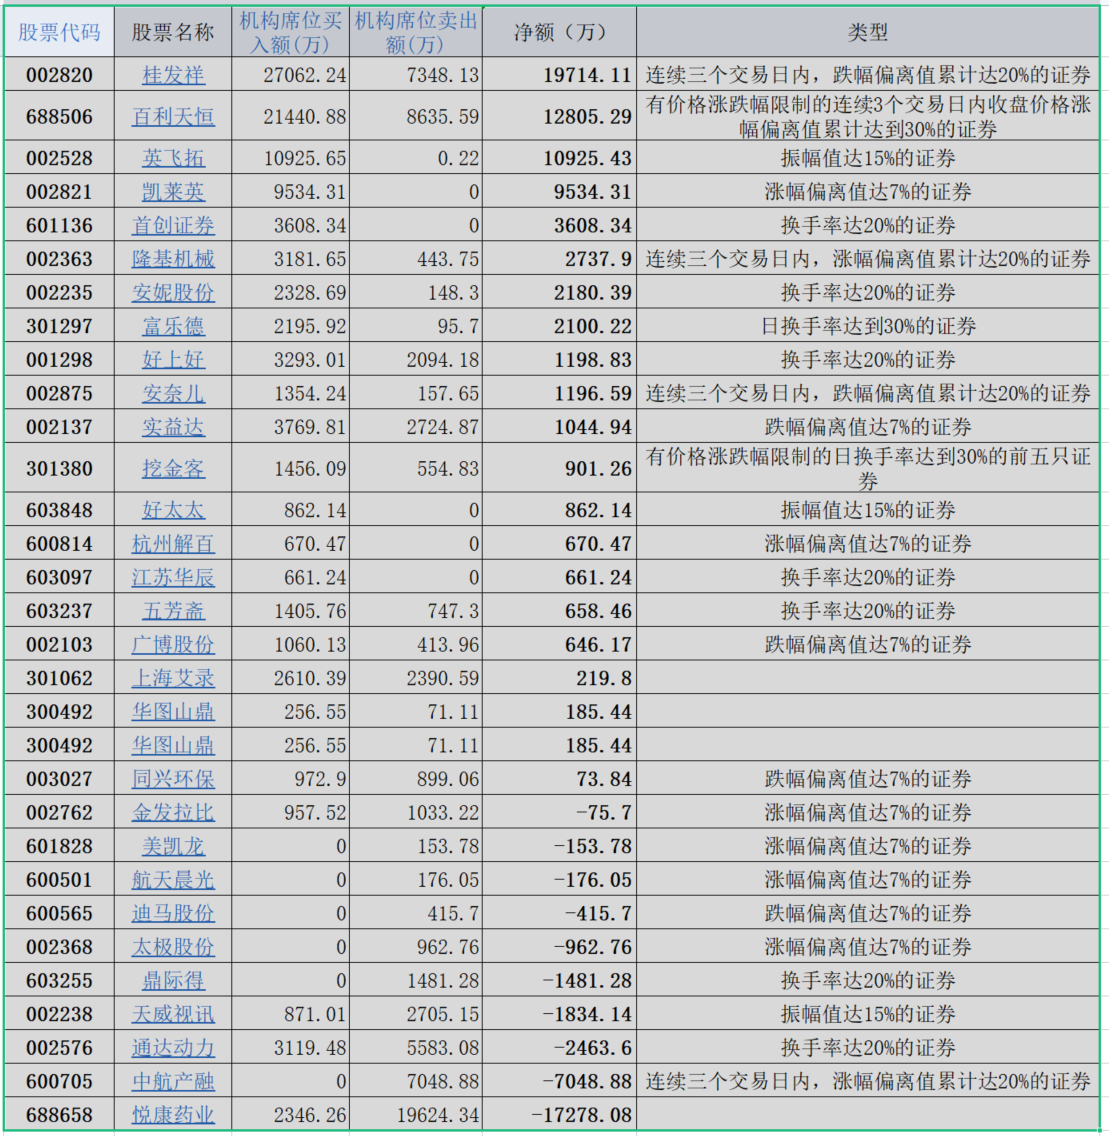
Task: Select the 股票名称 header cell
Action: tap(173, 32)
